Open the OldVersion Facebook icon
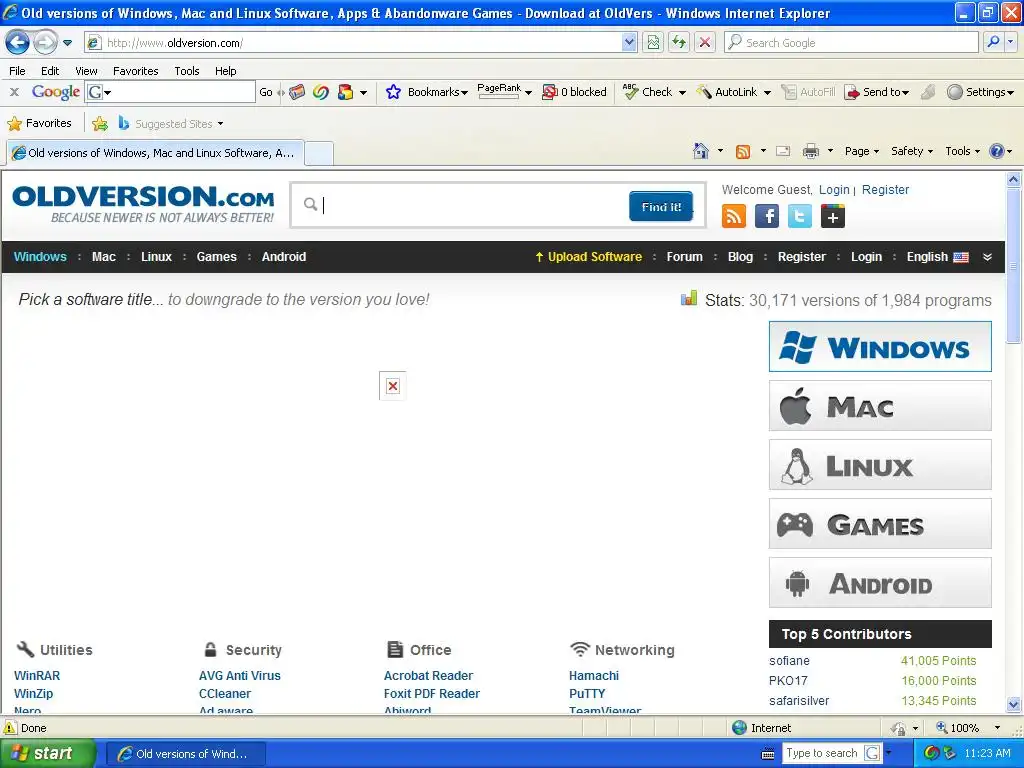This screenshot has height=768, width=1024. [767, 216]
